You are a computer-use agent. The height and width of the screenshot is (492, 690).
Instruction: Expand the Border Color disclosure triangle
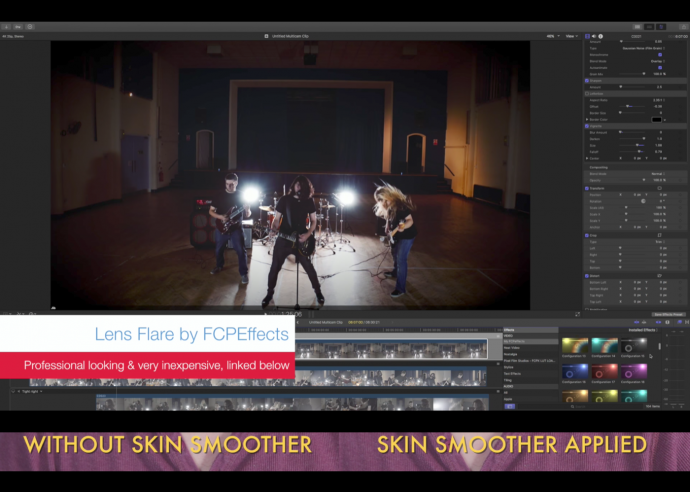[587, 120]
